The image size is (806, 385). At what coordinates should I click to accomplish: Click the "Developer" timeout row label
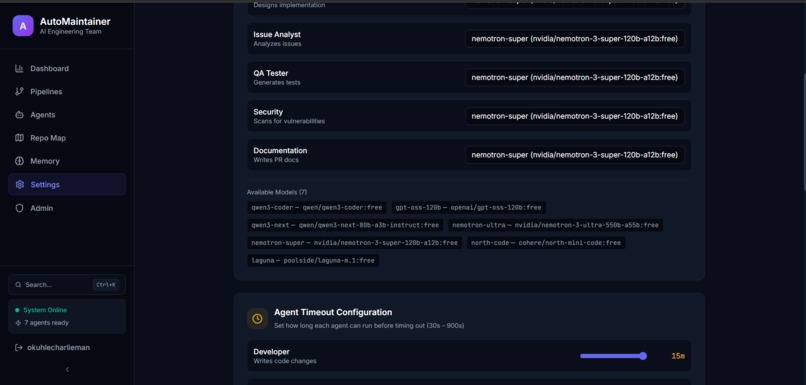pos(271,352)
